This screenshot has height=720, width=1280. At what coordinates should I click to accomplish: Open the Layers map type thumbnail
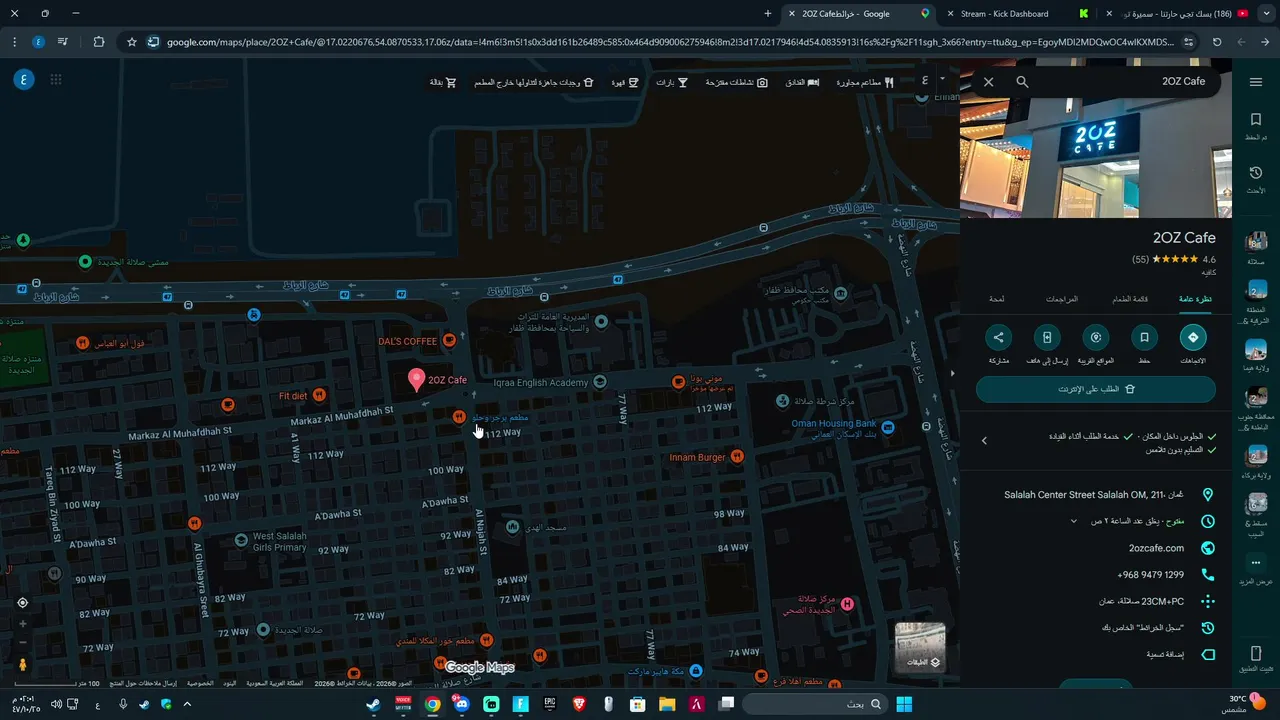click(x=920, y=646)
